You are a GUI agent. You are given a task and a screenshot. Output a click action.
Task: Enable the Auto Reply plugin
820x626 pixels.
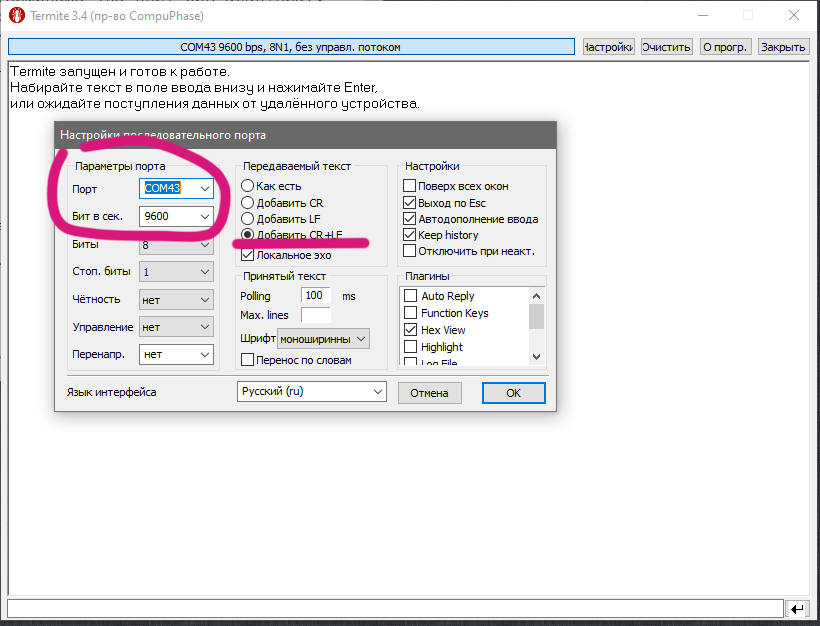click(x=410, y=296)
